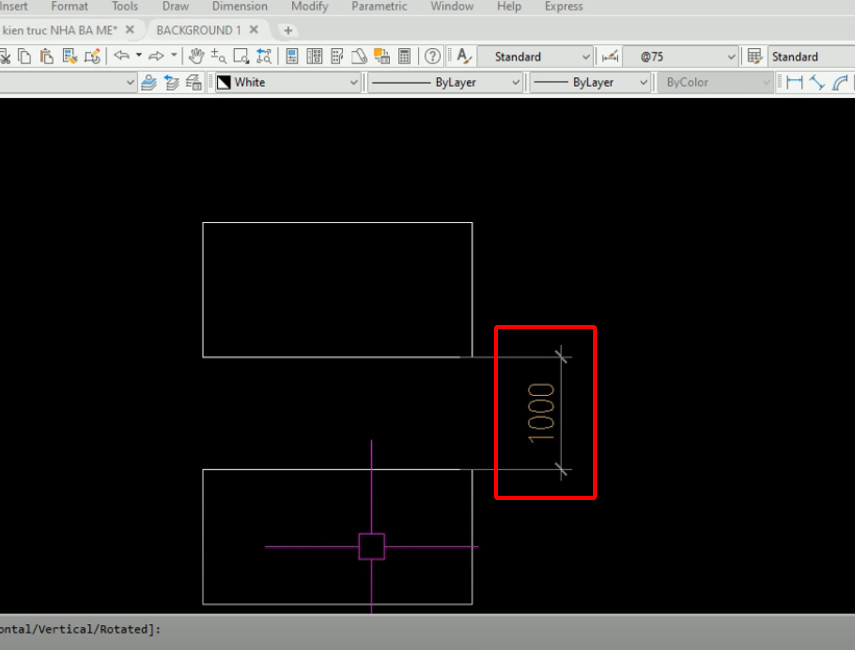Click the Copy clipboard icon

click(25, 56)
